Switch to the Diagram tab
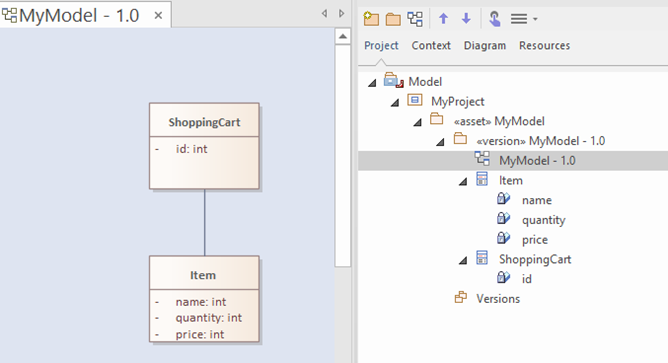This screenshot has height=363, width=668. (x=485, y=46)
